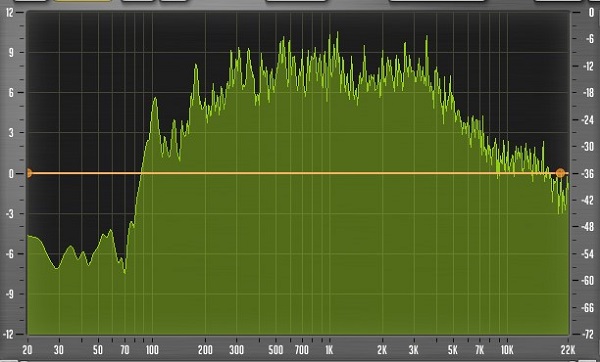Click the -72 label on right level scale
Screen dimensions: 600x362
pyautogui.click(x=587, y=334)
